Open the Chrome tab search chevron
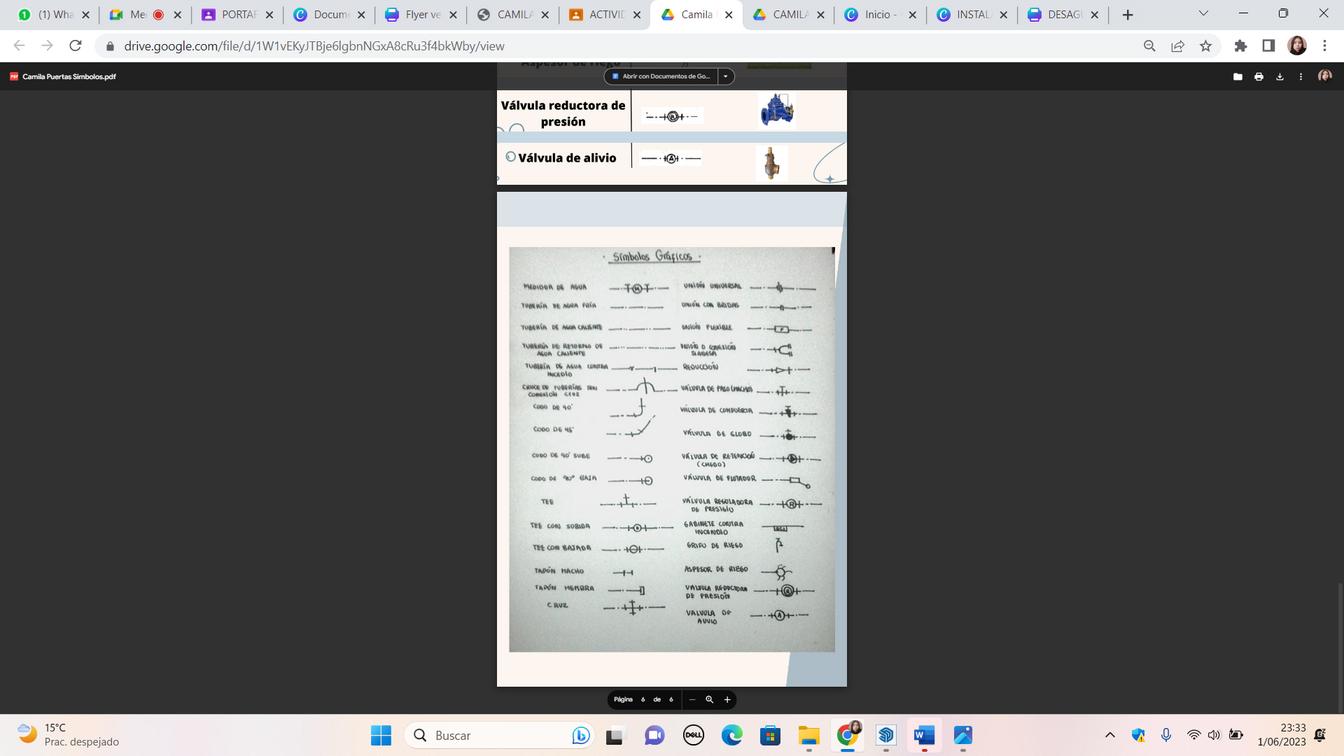The image size is (1344, 756). [x=1203, y=15]
